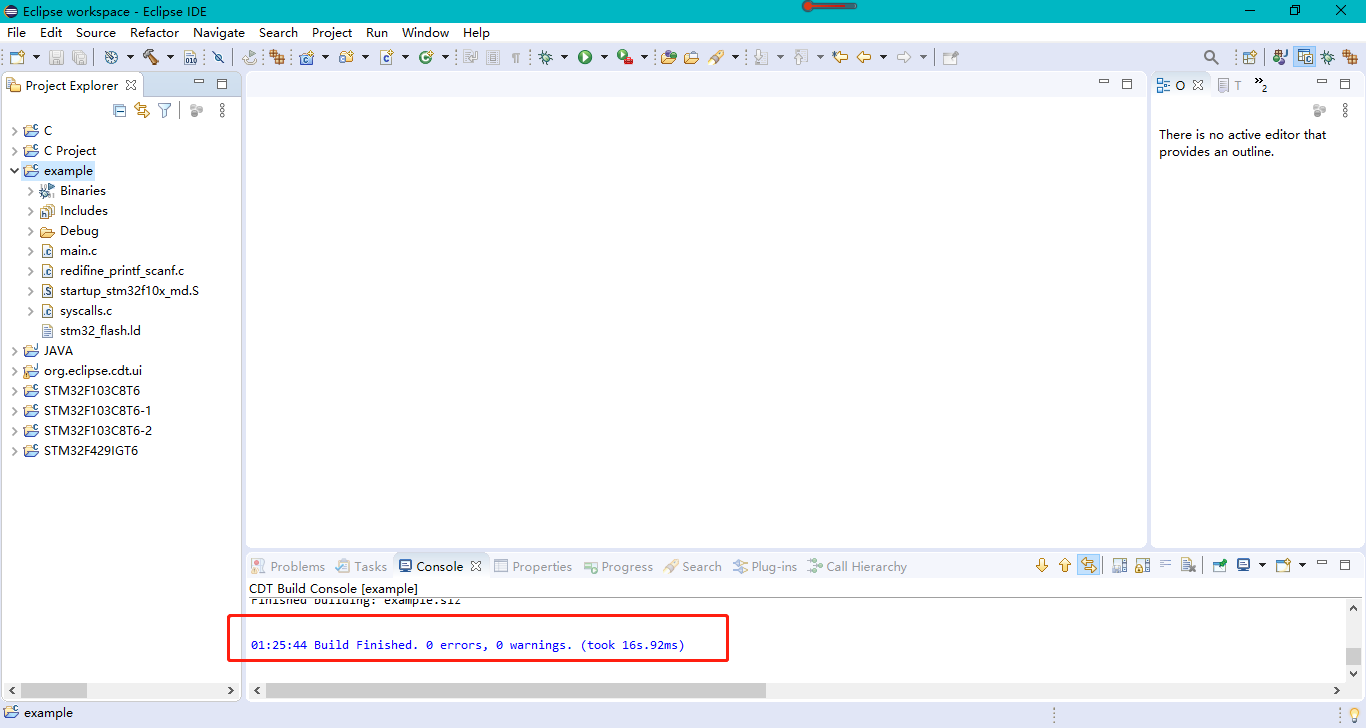The height and width of the screenshot is (728, 1366).
Task: Click the Filter funnel in Project Explorer
Action: (164, 110)
